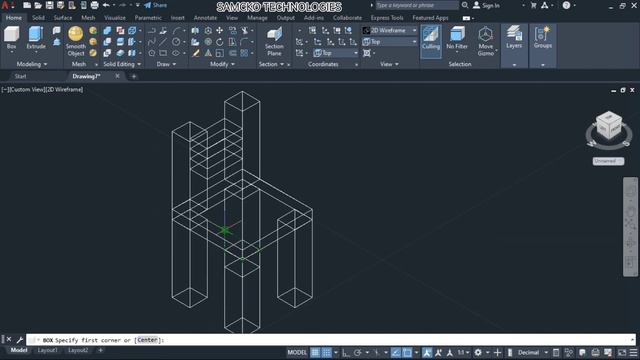
Task: Click the Sign In button
Action: click(486, 5)
